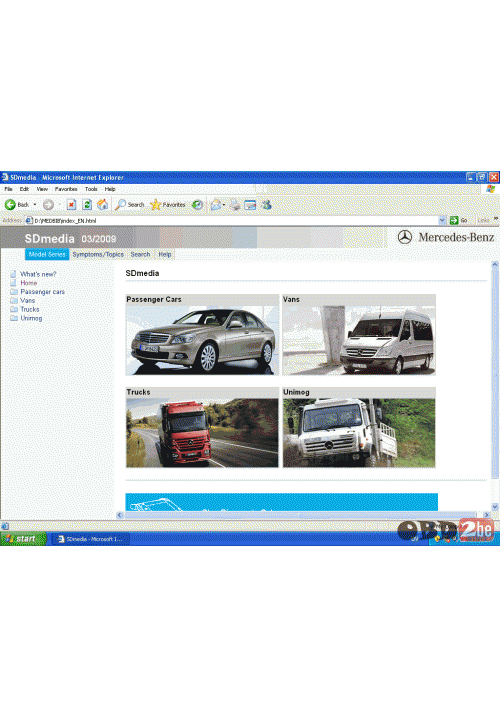
Task: Click the Forward arrow icon
Action: (48, 204)
